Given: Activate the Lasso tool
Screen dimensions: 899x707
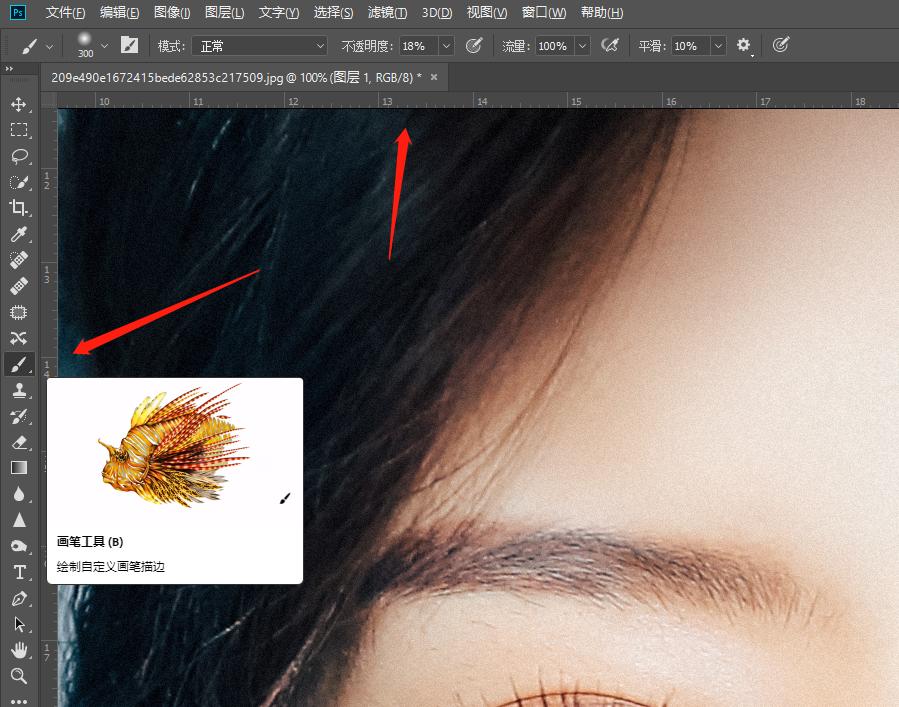Looking at the screenshot, I should pyautogui.click(x=19, y=156).
